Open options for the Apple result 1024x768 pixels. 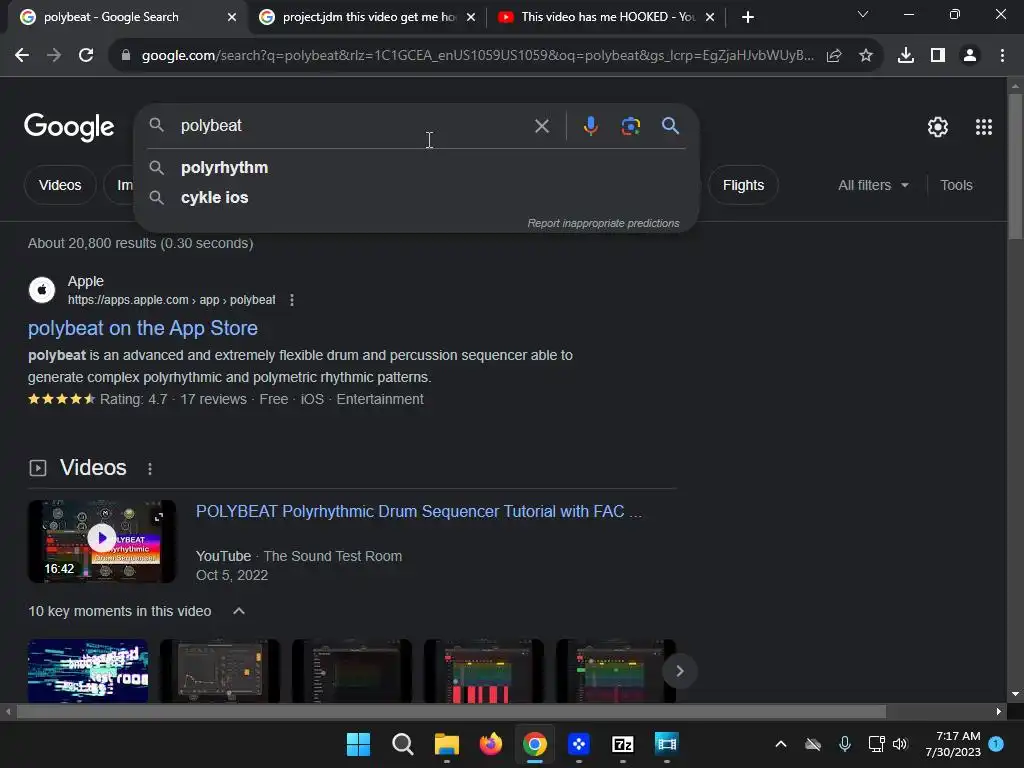[292, 300]
